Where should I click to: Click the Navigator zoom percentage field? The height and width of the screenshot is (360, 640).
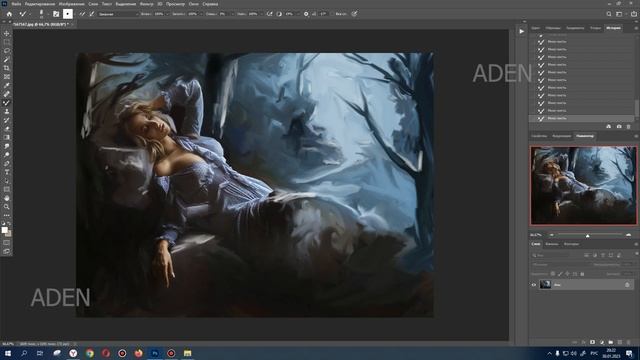point(536,235)
